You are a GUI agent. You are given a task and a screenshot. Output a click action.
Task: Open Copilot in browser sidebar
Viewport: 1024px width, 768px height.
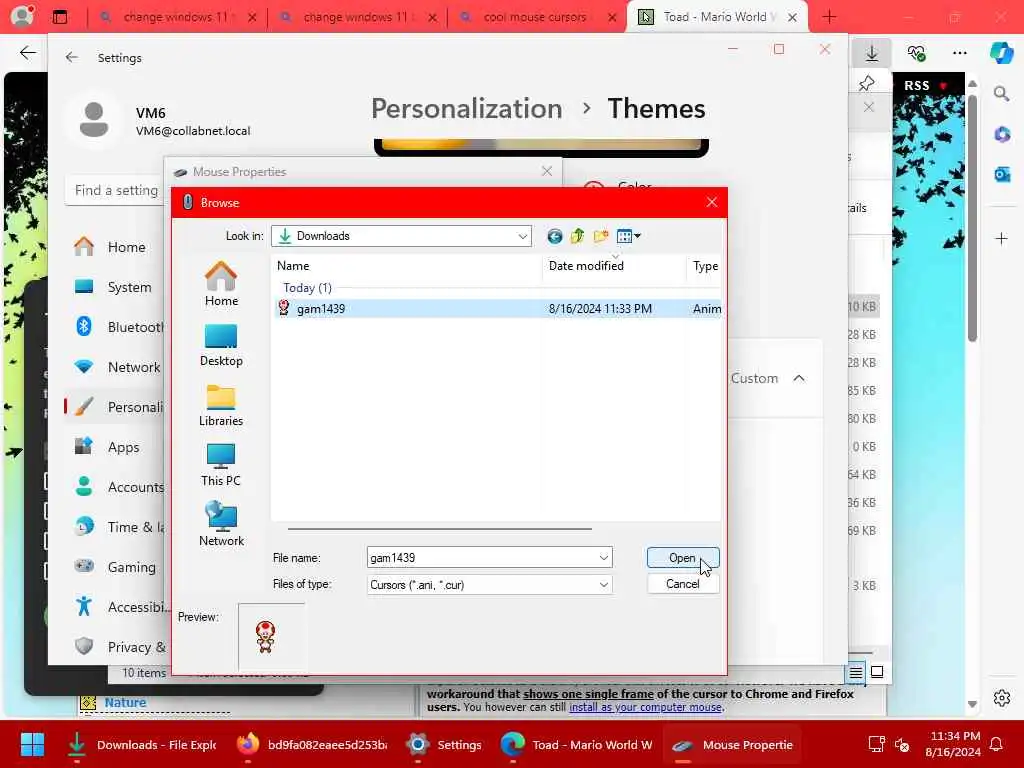pyautogui.click(x=1002, y=53)
